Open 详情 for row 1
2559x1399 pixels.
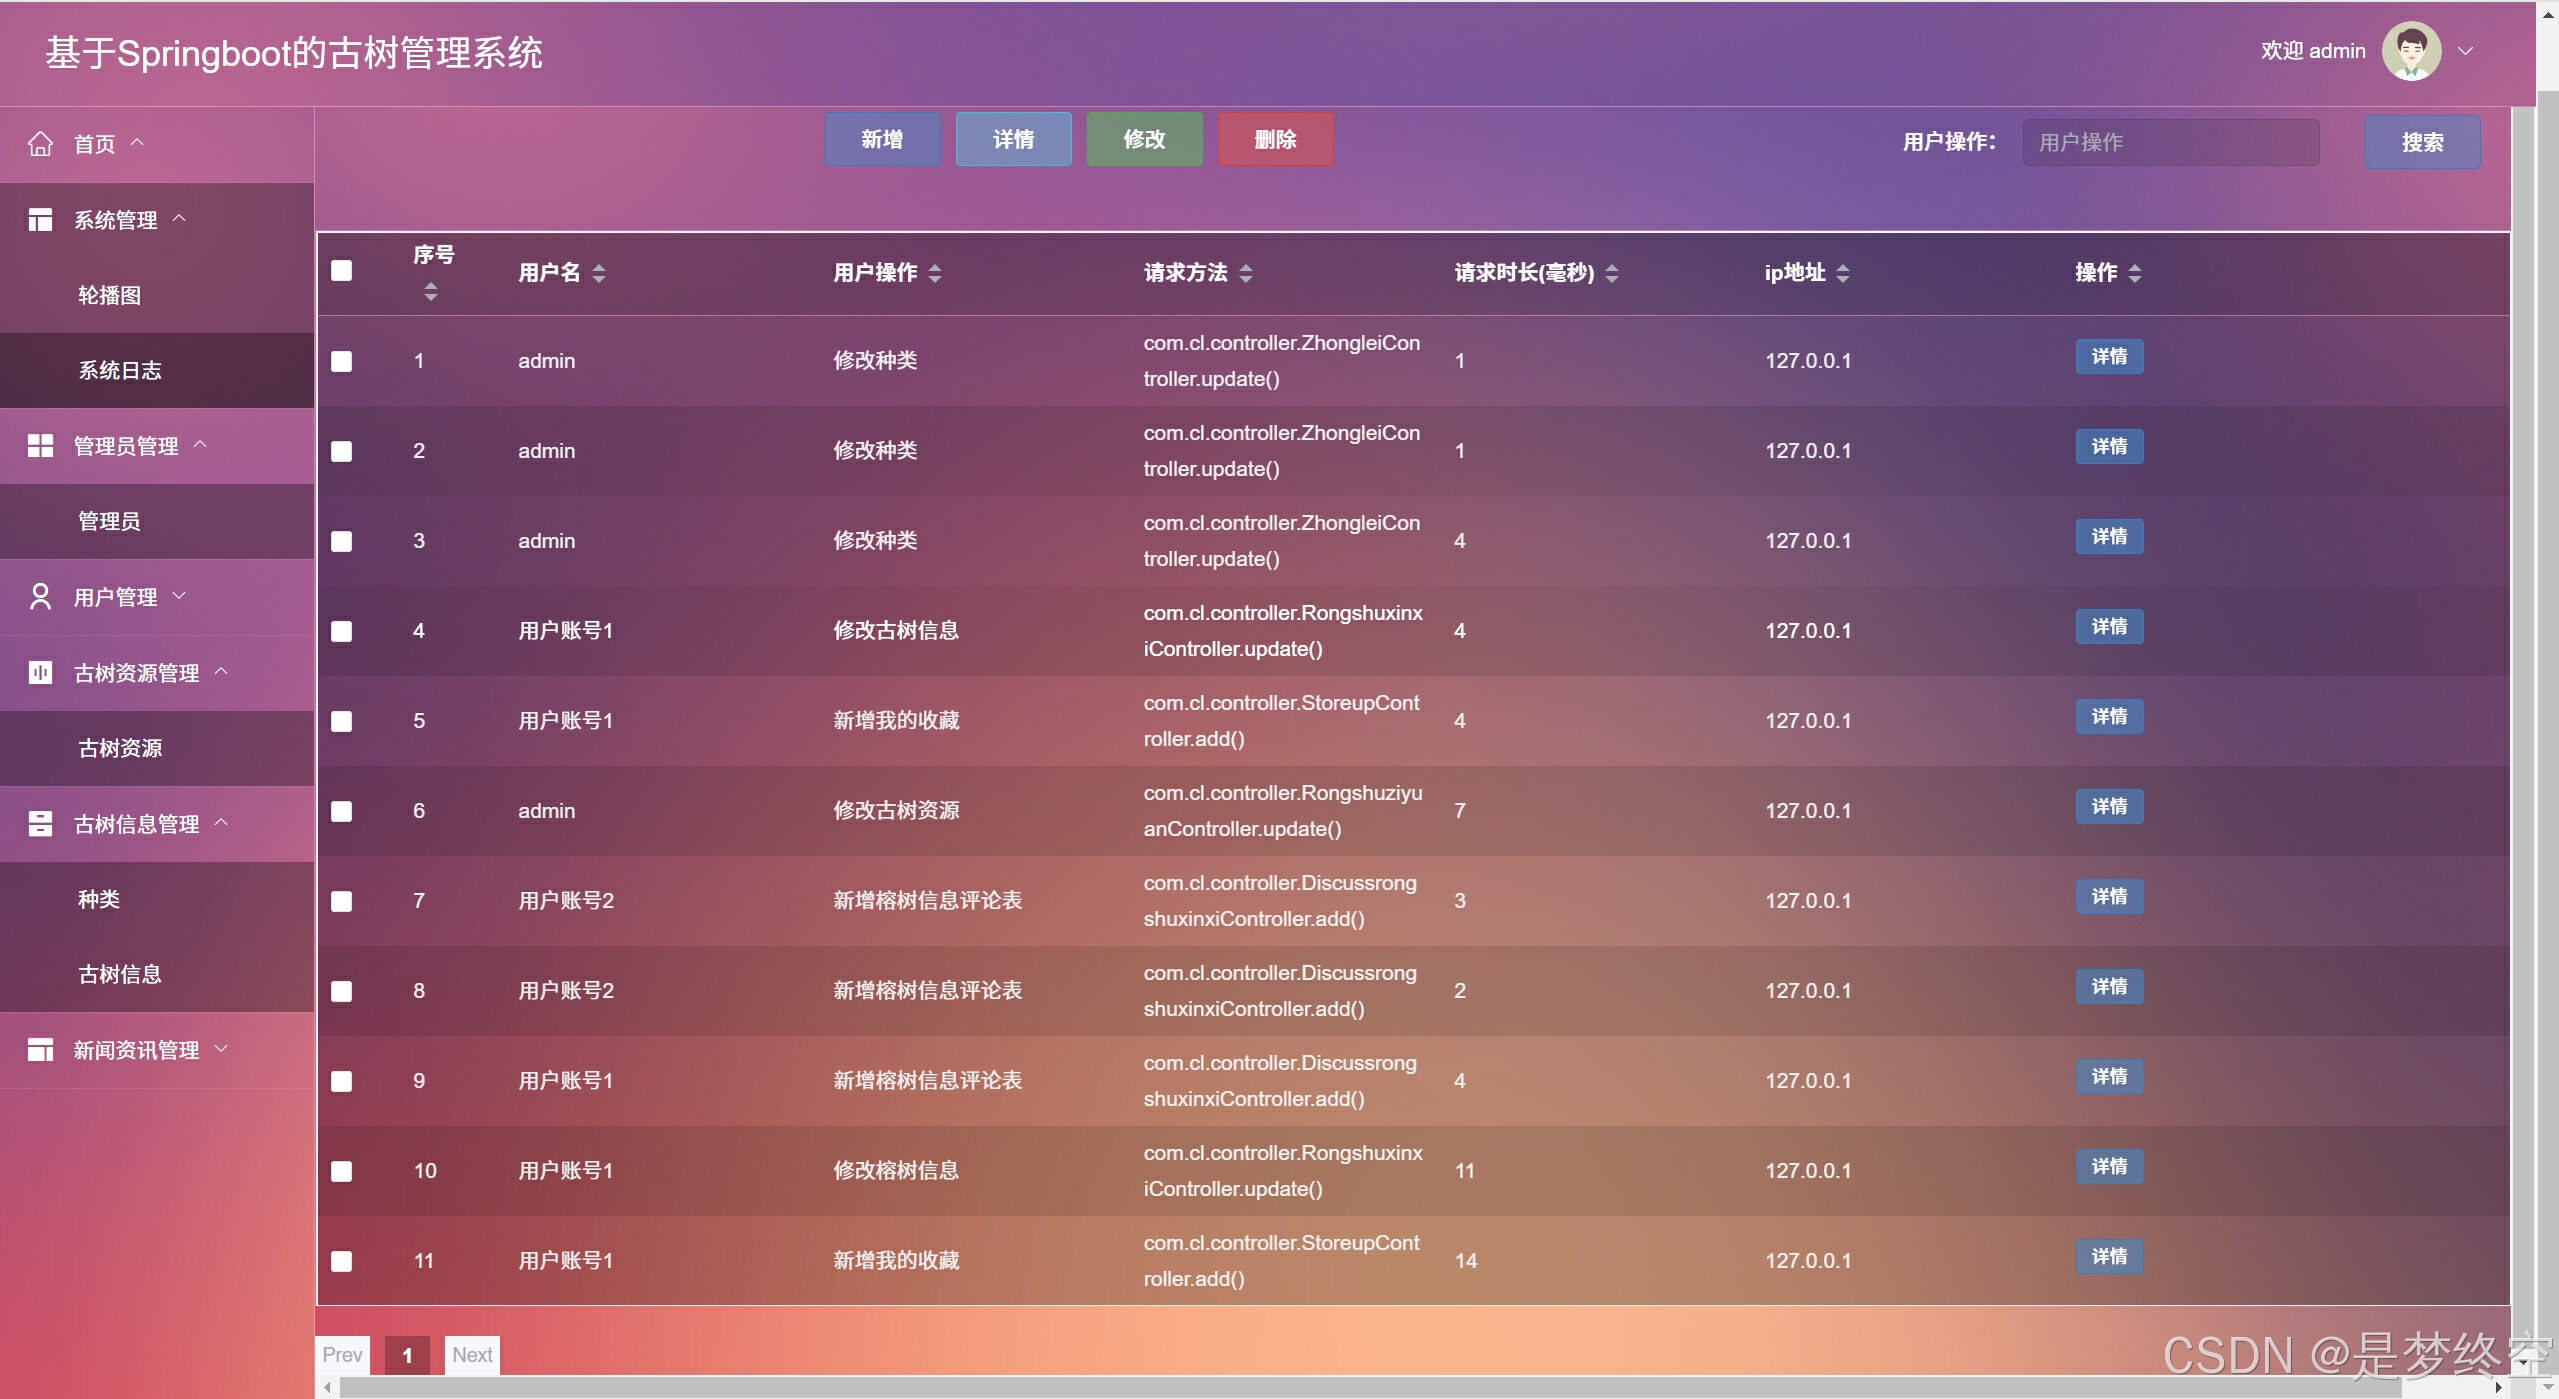(x=2109, y=357)
